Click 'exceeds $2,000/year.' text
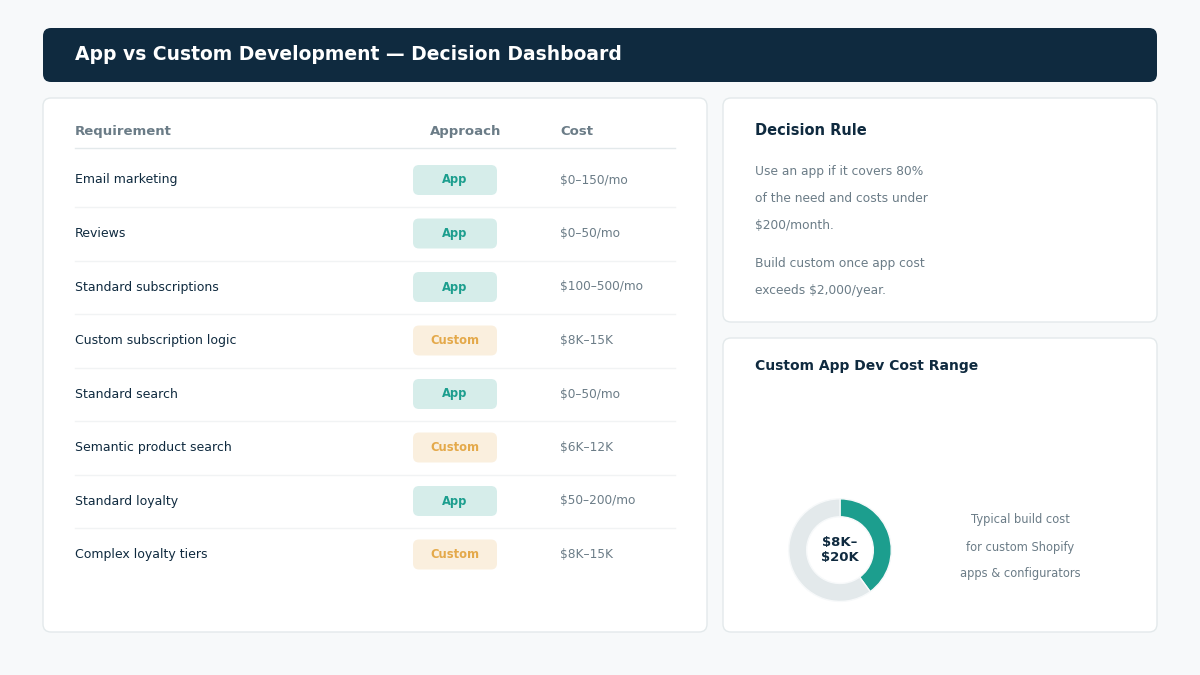Screen dimensions: 1200x675 820,290
